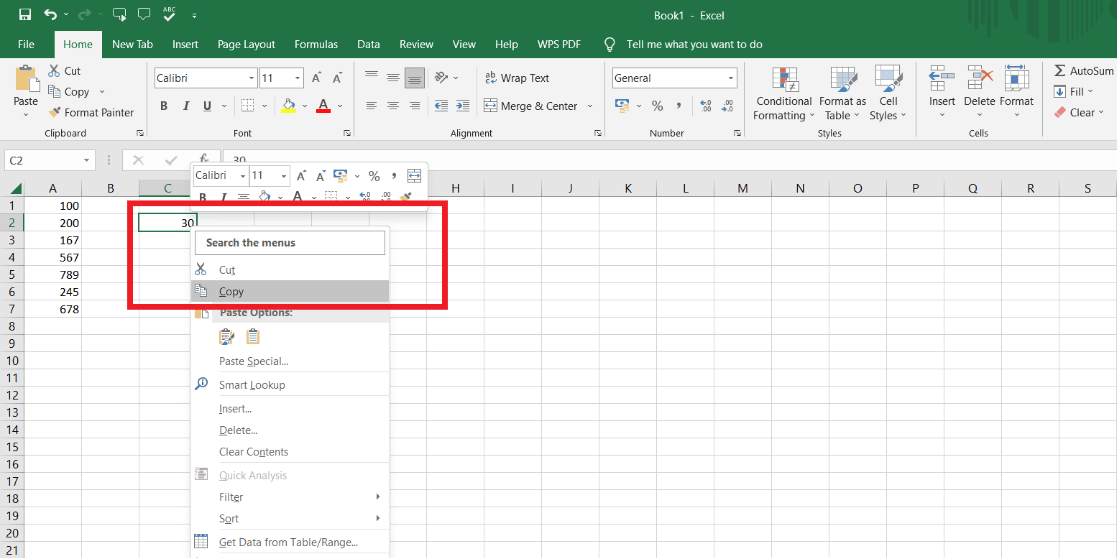Click the Select All corner triangle of the sheet
This screenshot has height=558, width=1117.
[16, 189]
